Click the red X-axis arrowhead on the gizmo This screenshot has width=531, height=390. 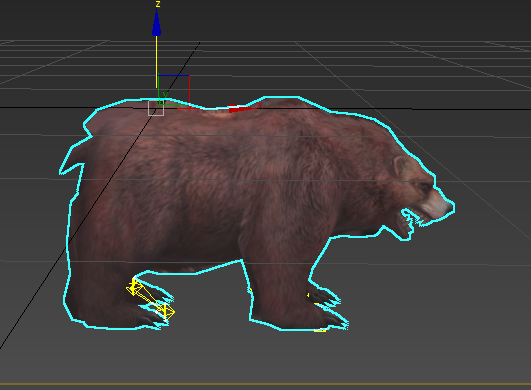coord(239,108)
